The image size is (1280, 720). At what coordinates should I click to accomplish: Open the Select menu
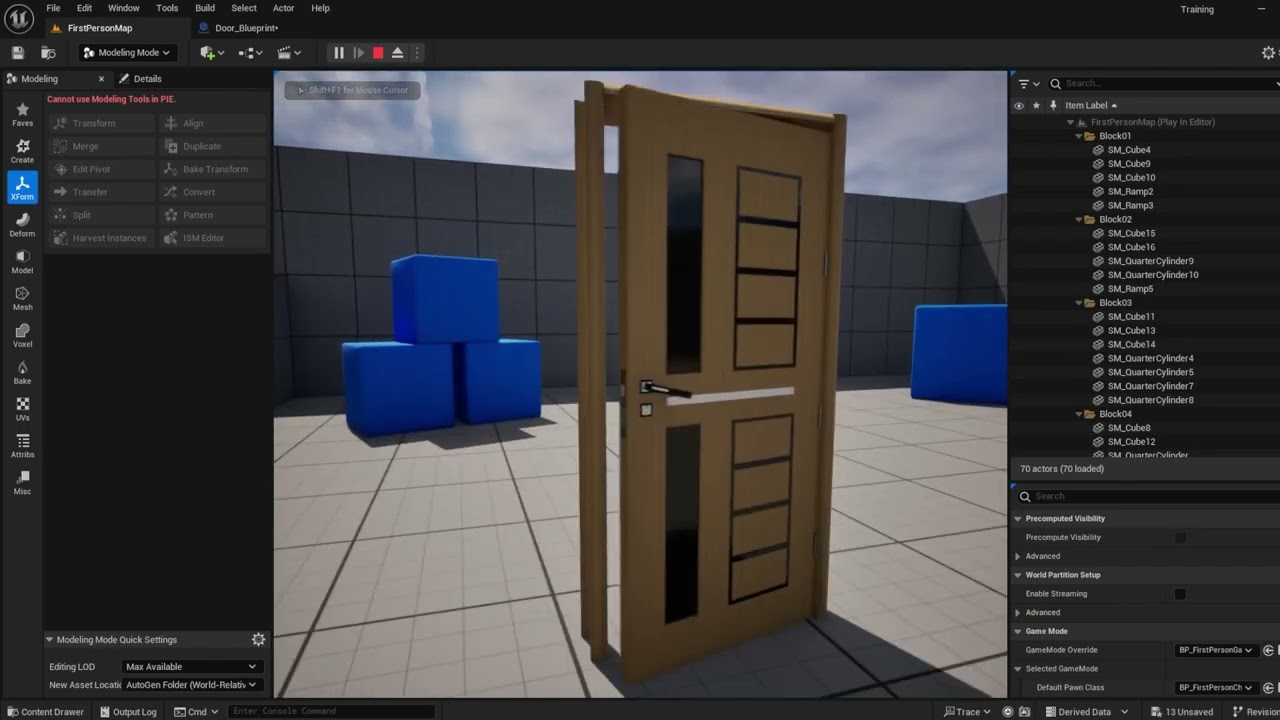tap(244, 8)
